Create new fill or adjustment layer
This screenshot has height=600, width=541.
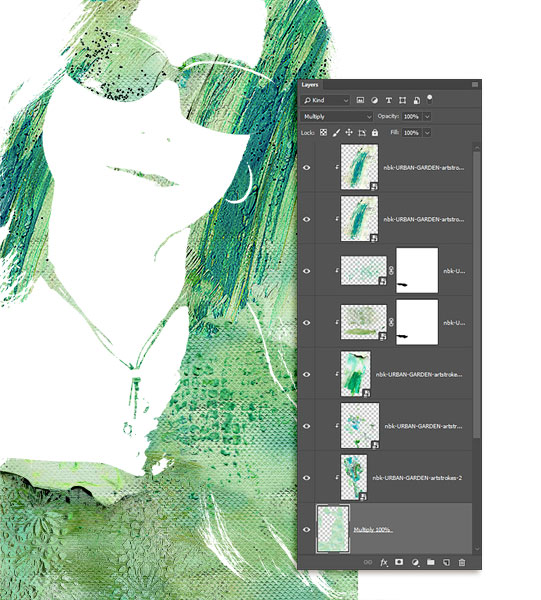click(x=415, y=562)
